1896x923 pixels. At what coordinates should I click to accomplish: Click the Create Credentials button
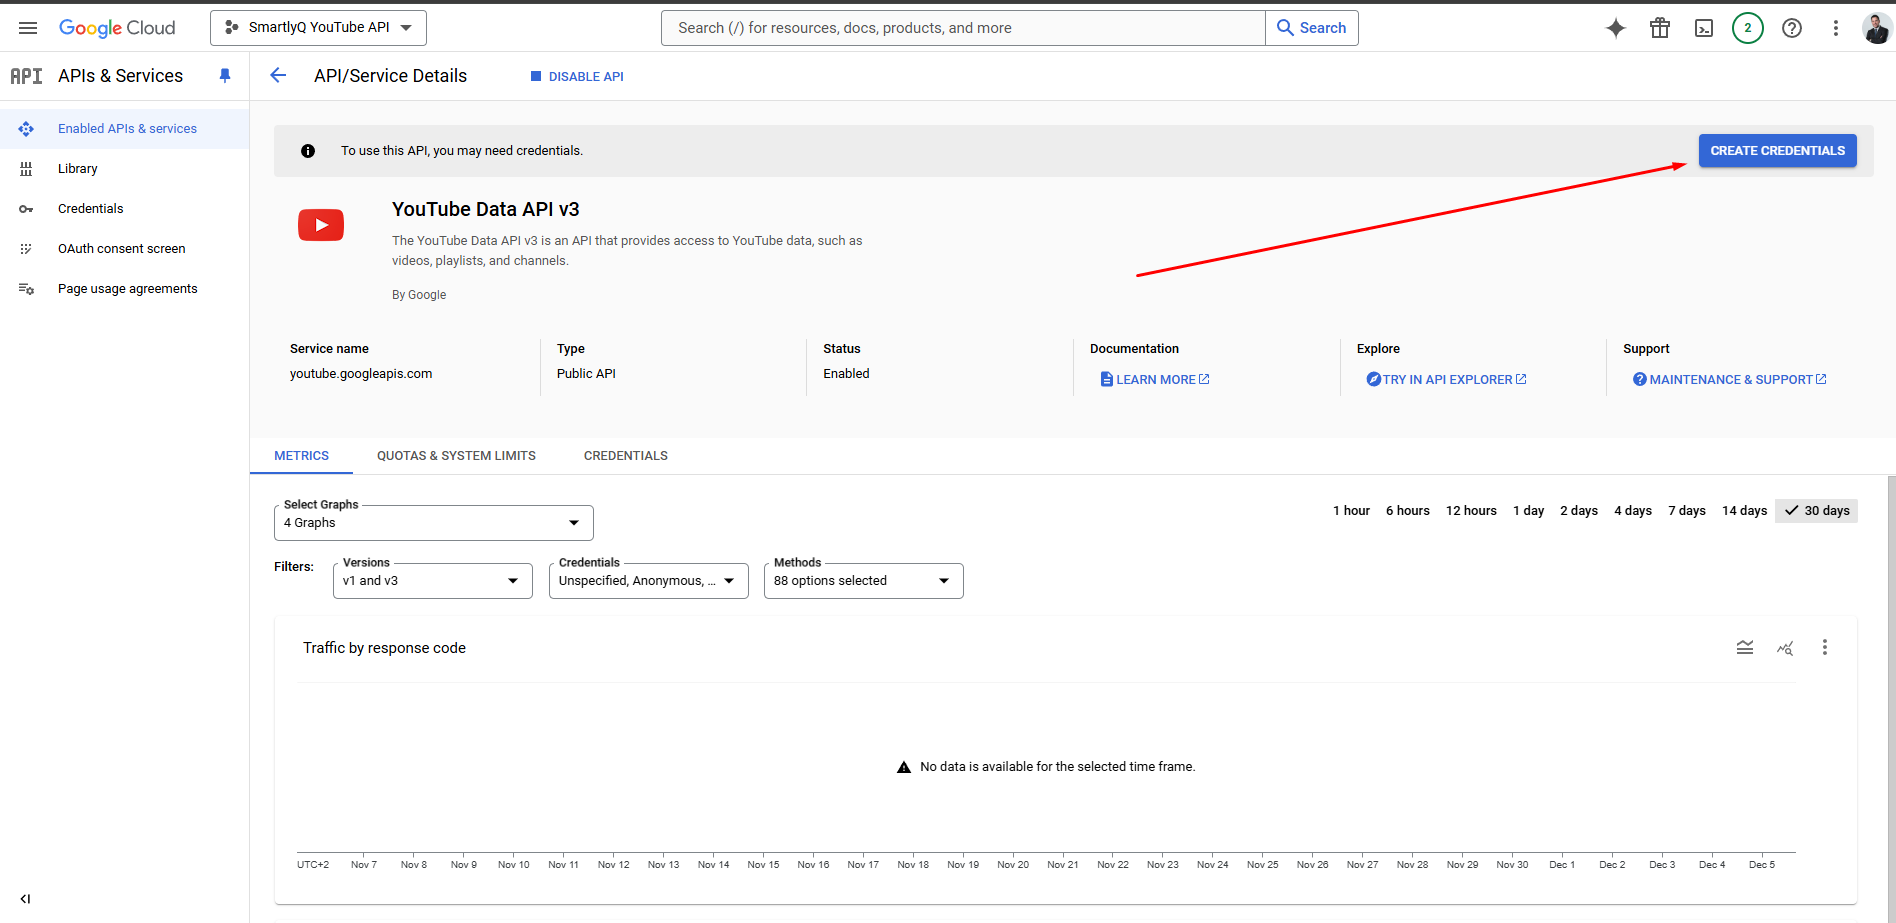pos(1777,151)
